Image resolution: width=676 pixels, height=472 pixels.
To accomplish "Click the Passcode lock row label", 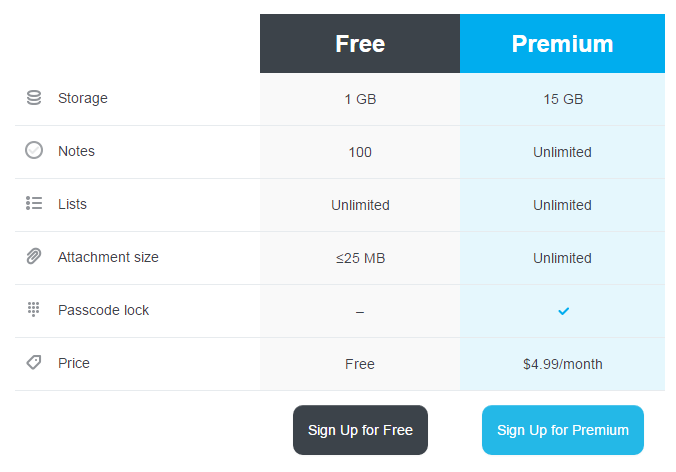I will 103,310.
